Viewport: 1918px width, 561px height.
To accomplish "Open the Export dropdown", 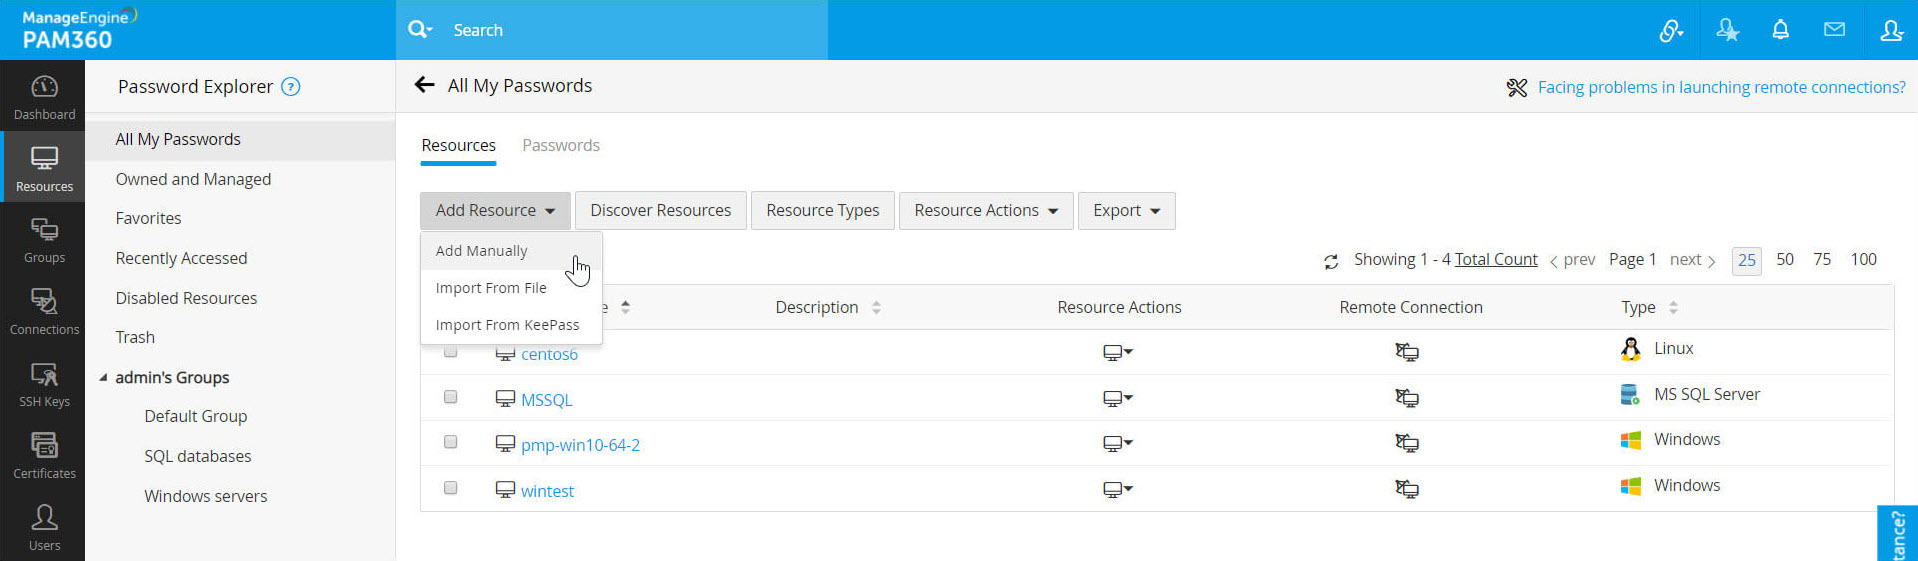I will [x=1126, y=211].
